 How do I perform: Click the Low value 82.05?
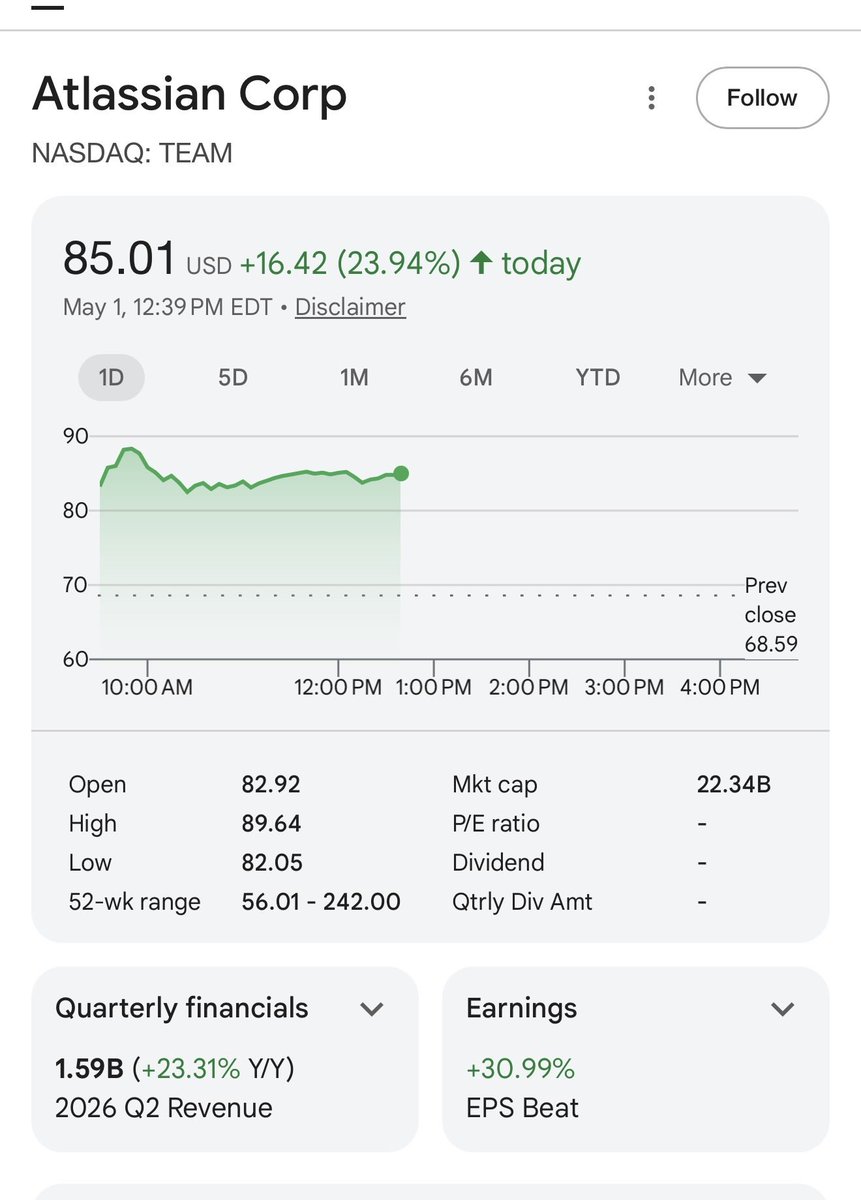272,863
